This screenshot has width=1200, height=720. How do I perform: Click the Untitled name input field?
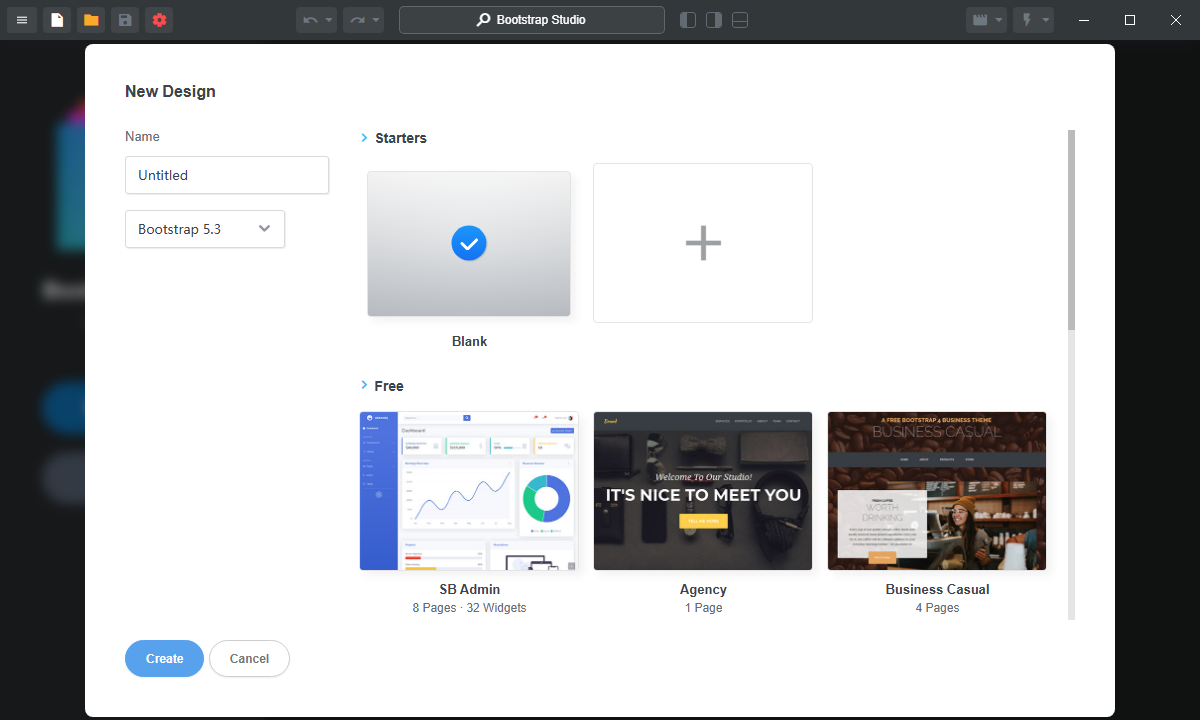coord(227,175)
